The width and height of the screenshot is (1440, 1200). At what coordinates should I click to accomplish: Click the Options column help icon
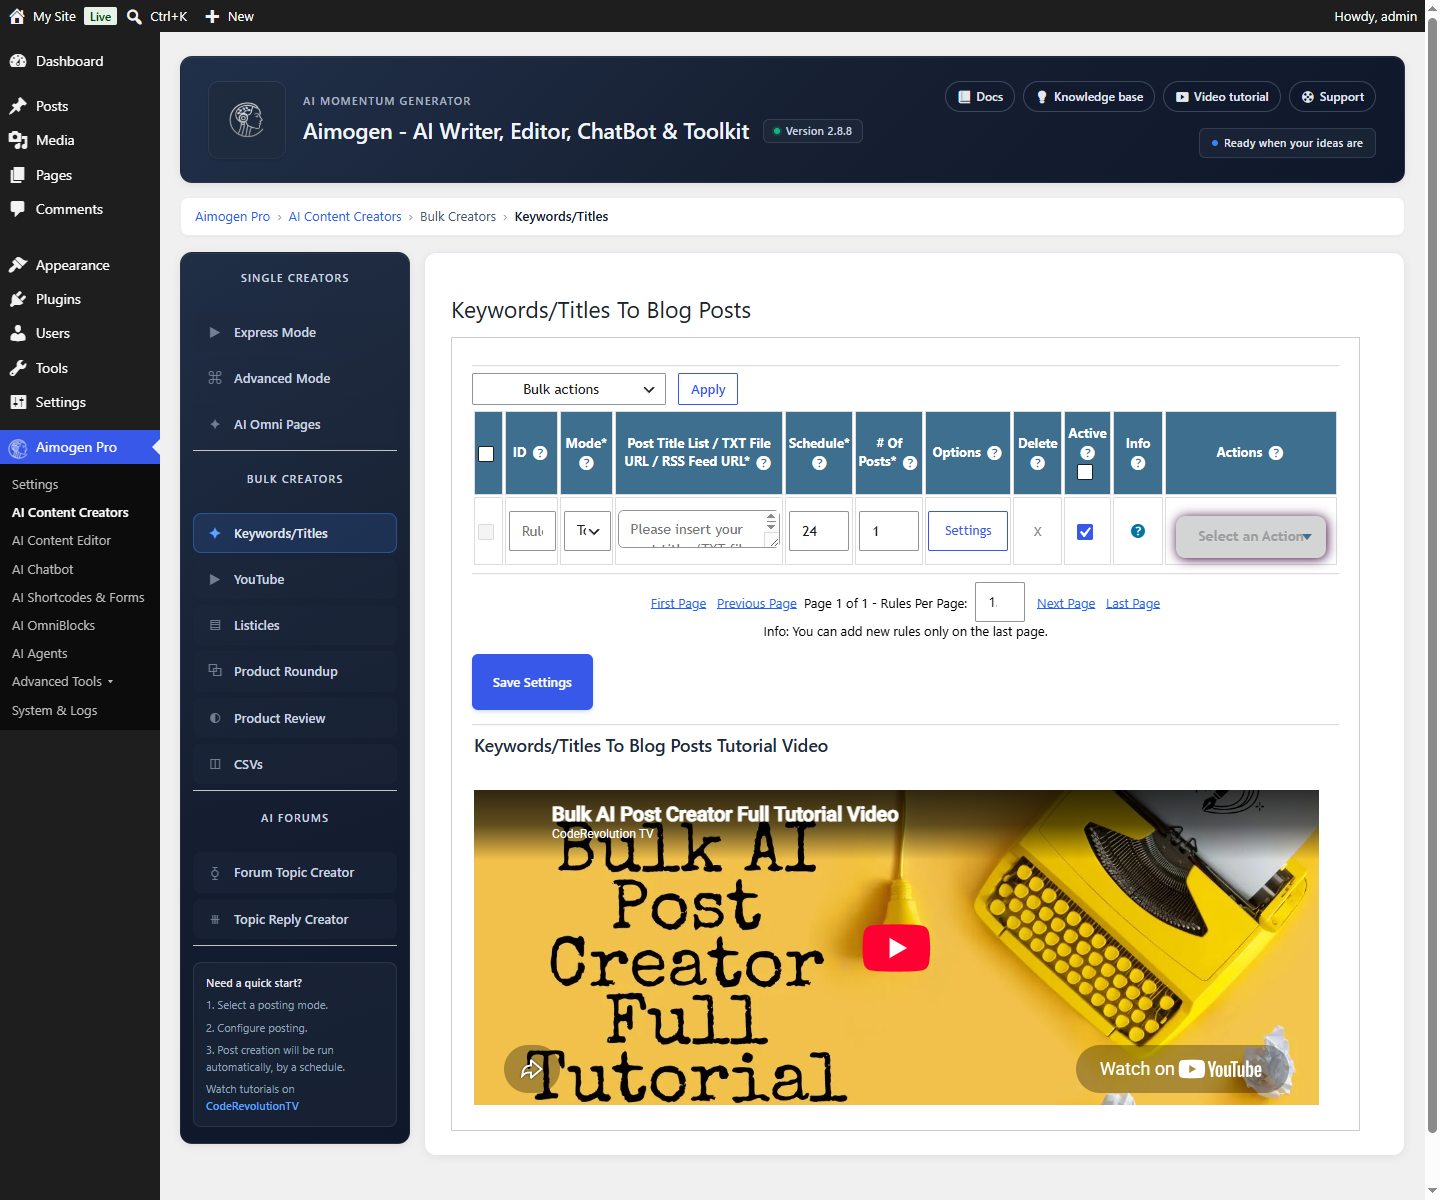pyautogui.click(x=994, y=453)
